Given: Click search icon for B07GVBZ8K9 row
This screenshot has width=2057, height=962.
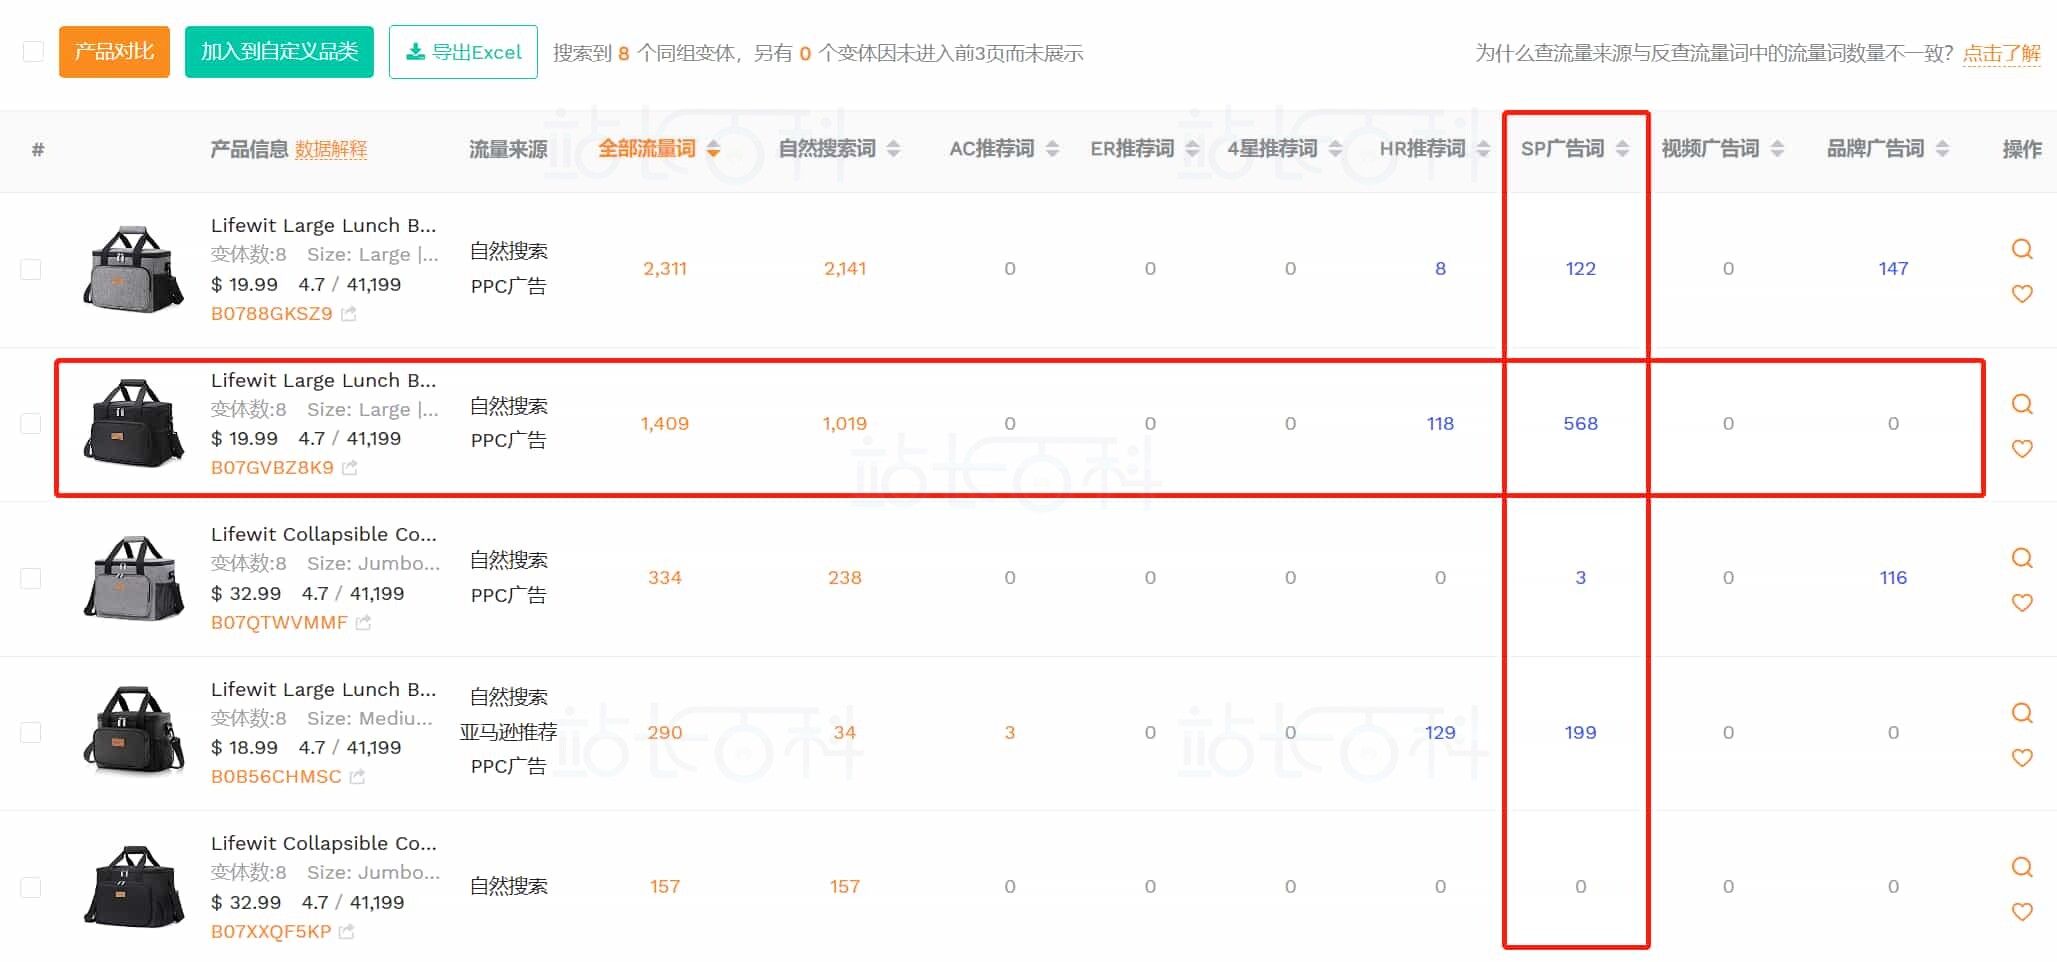Looking at the screenshot, I should click(x=2021, y=404).
